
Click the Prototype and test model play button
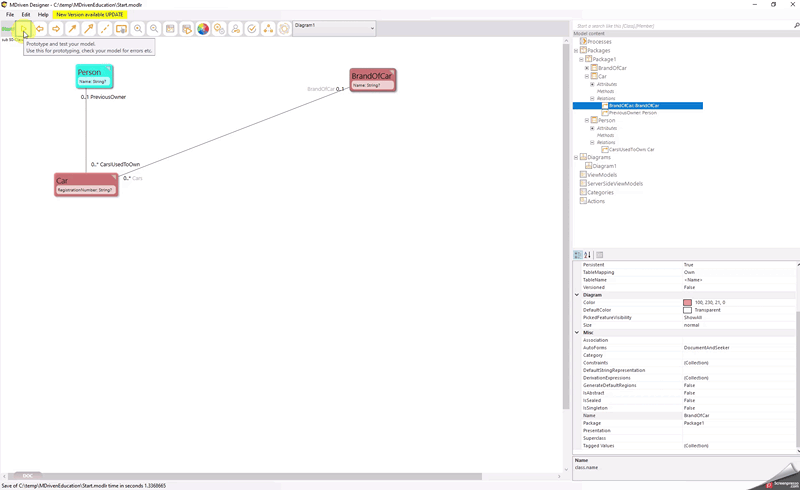click(23, 29)
